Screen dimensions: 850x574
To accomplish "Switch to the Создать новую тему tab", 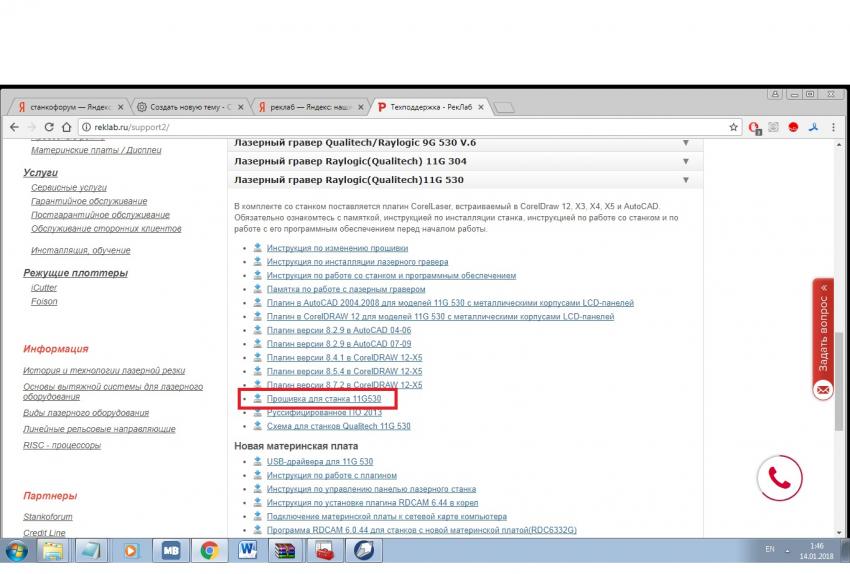I will click(x=186, y=106).
